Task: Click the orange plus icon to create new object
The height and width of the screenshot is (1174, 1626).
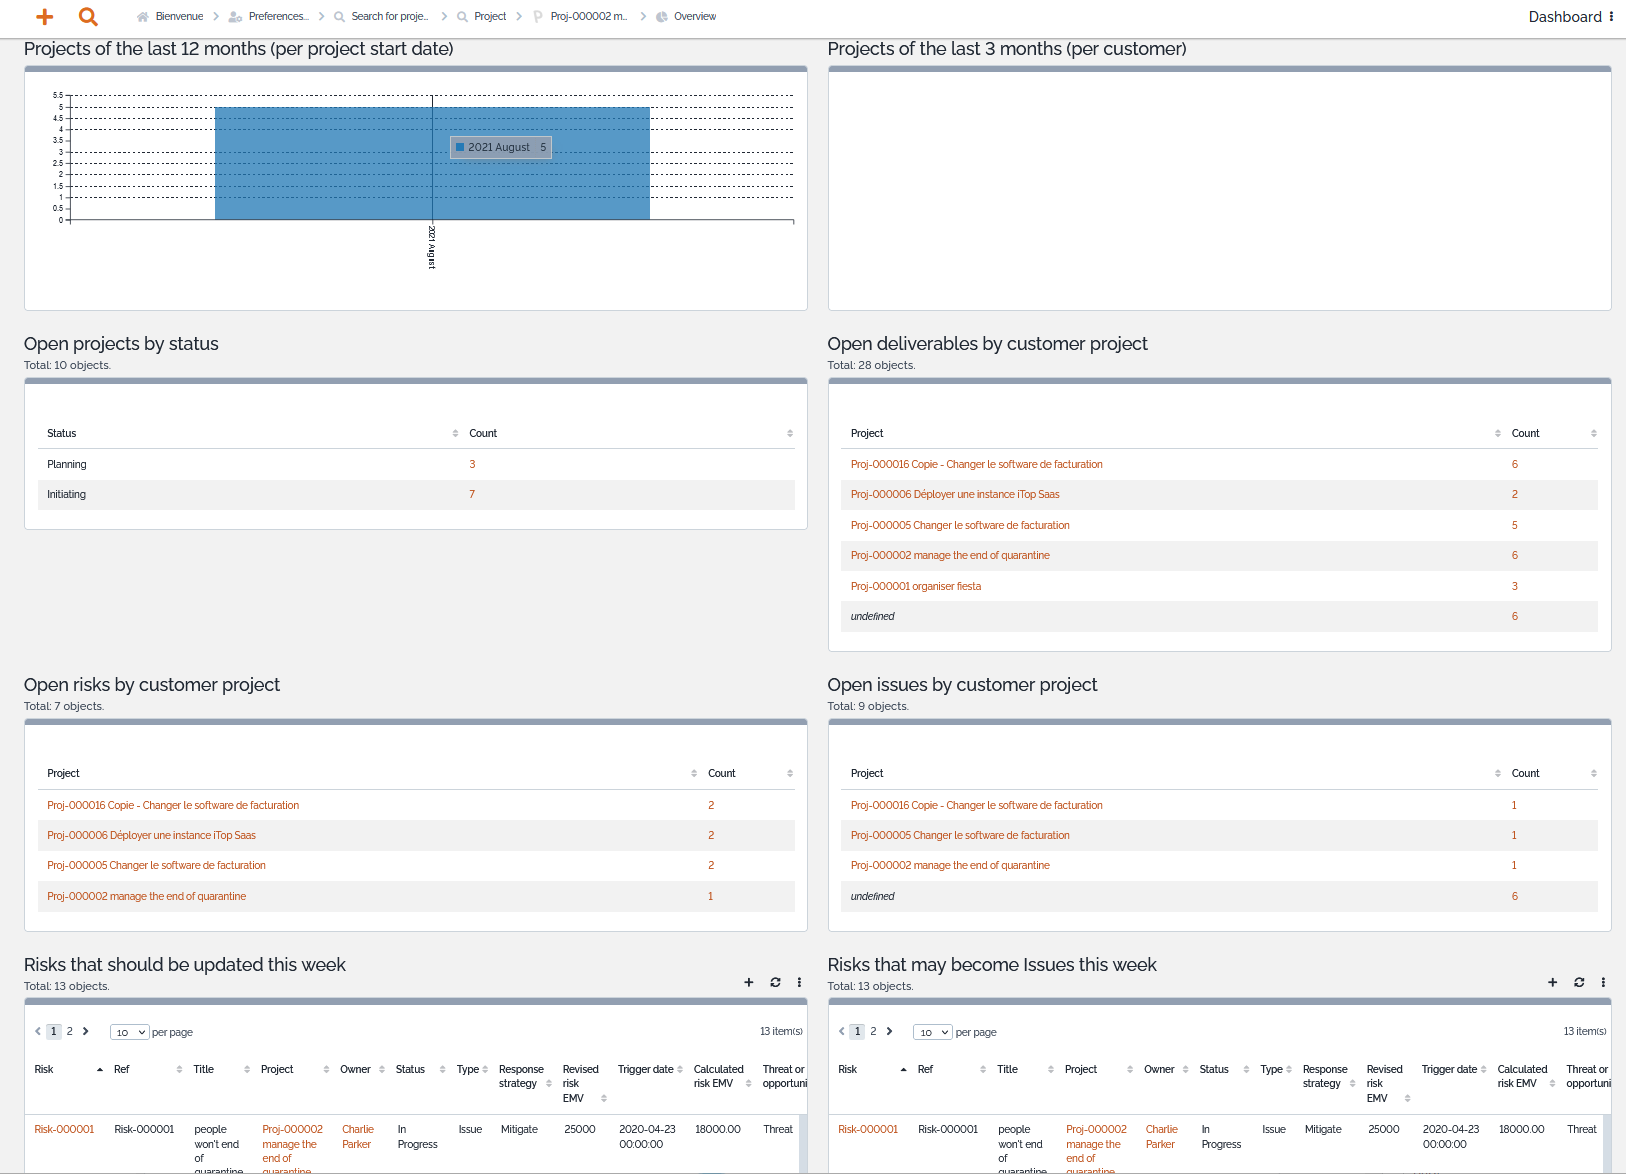Action: [44, 16]
